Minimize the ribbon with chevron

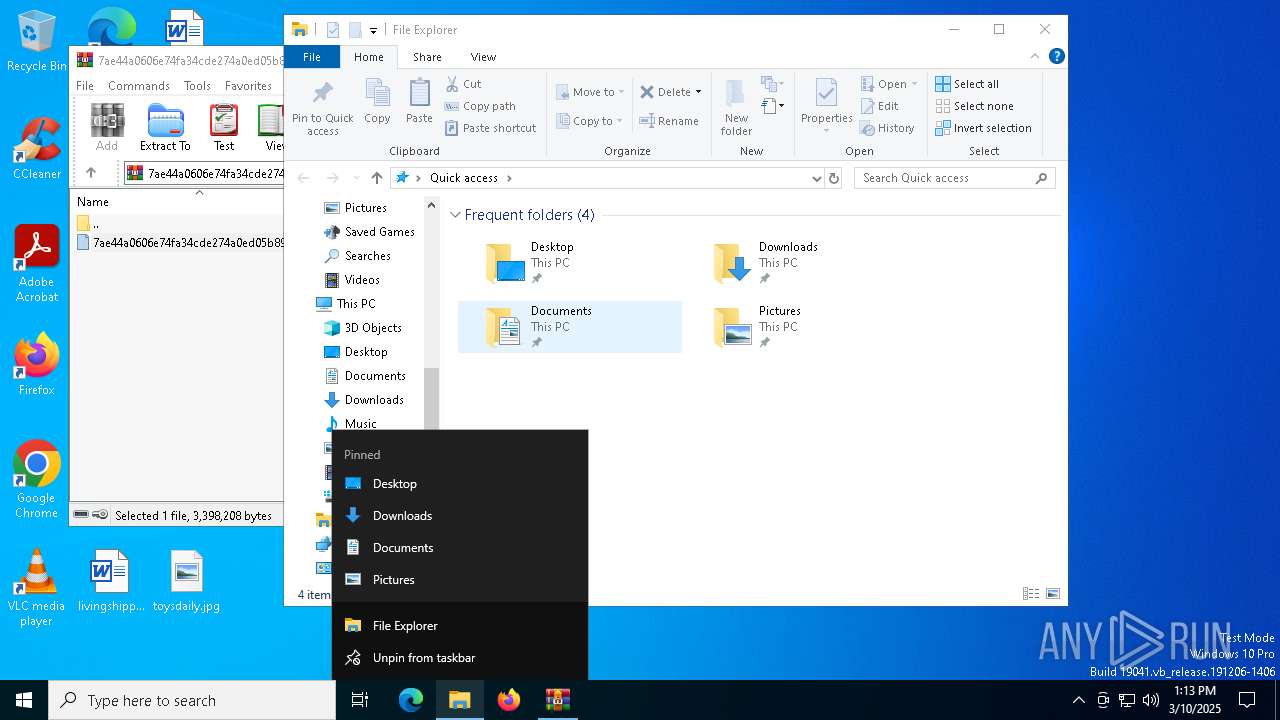tap(1035, 57)
